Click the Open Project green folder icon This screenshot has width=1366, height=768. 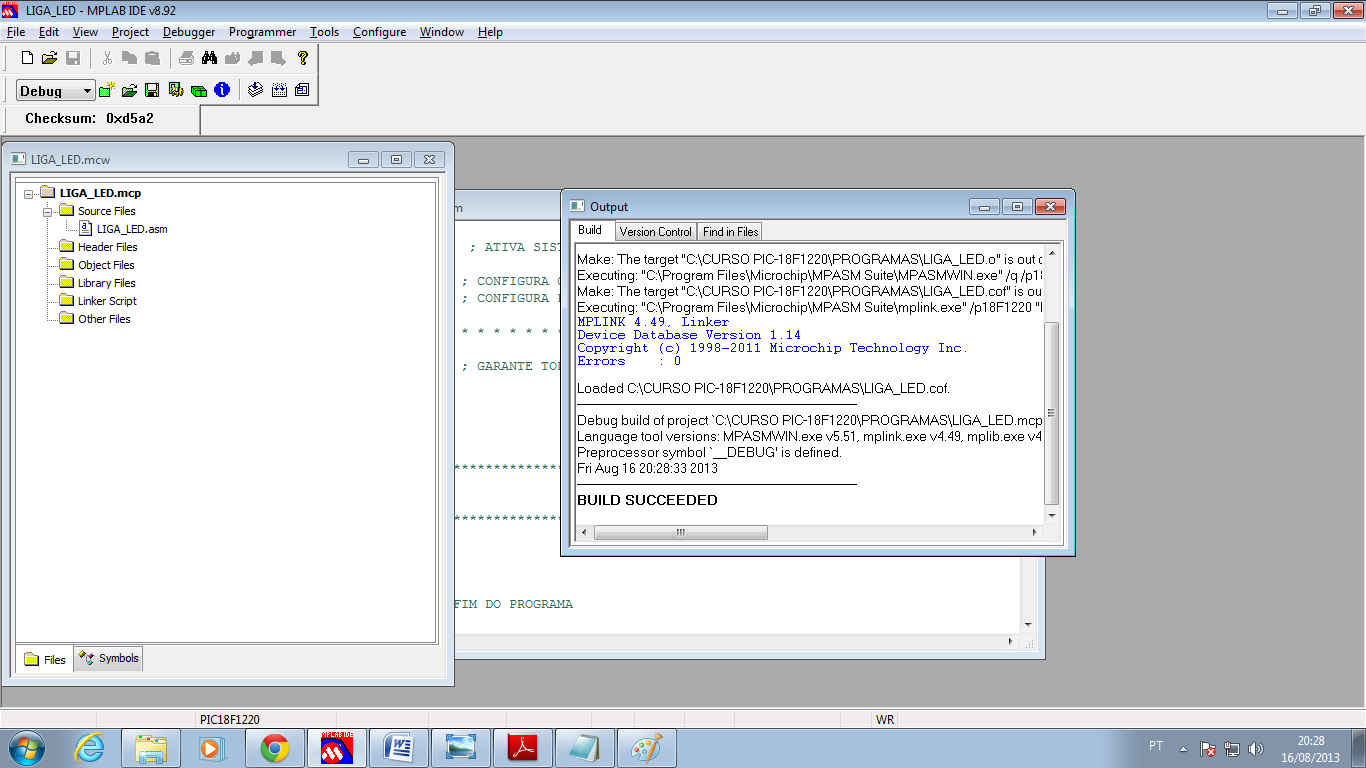click(x=129, y=90)
